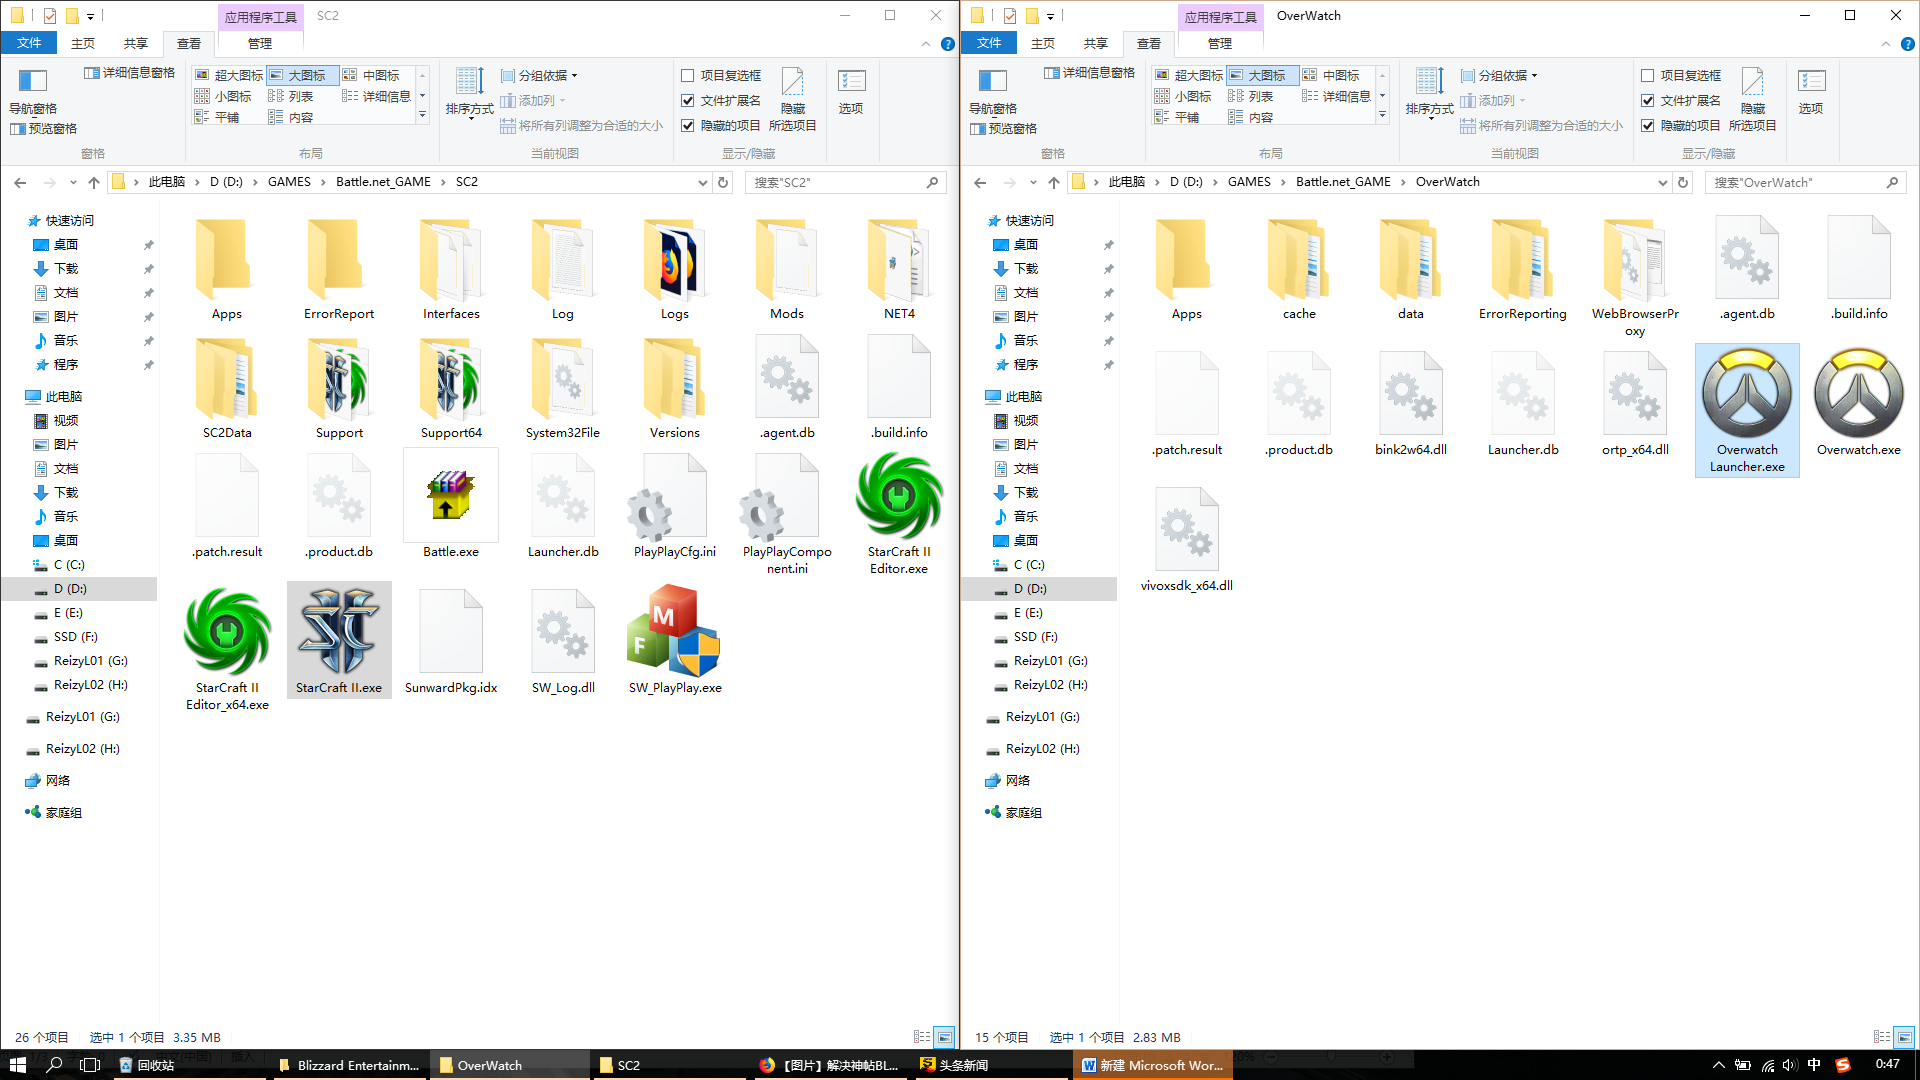Open Windows Start menu
The width and height of the screenshot is (1920, 1080).
pyautogui.click(x=17, y=1065)
